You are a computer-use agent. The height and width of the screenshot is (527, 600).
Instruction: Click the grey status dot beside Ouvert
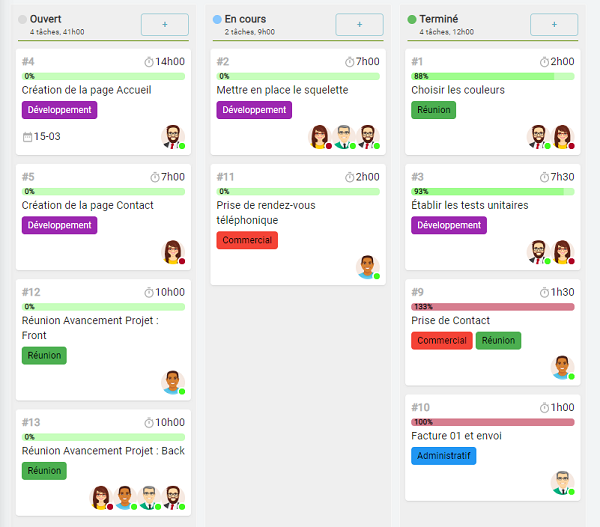coord(23,19)
